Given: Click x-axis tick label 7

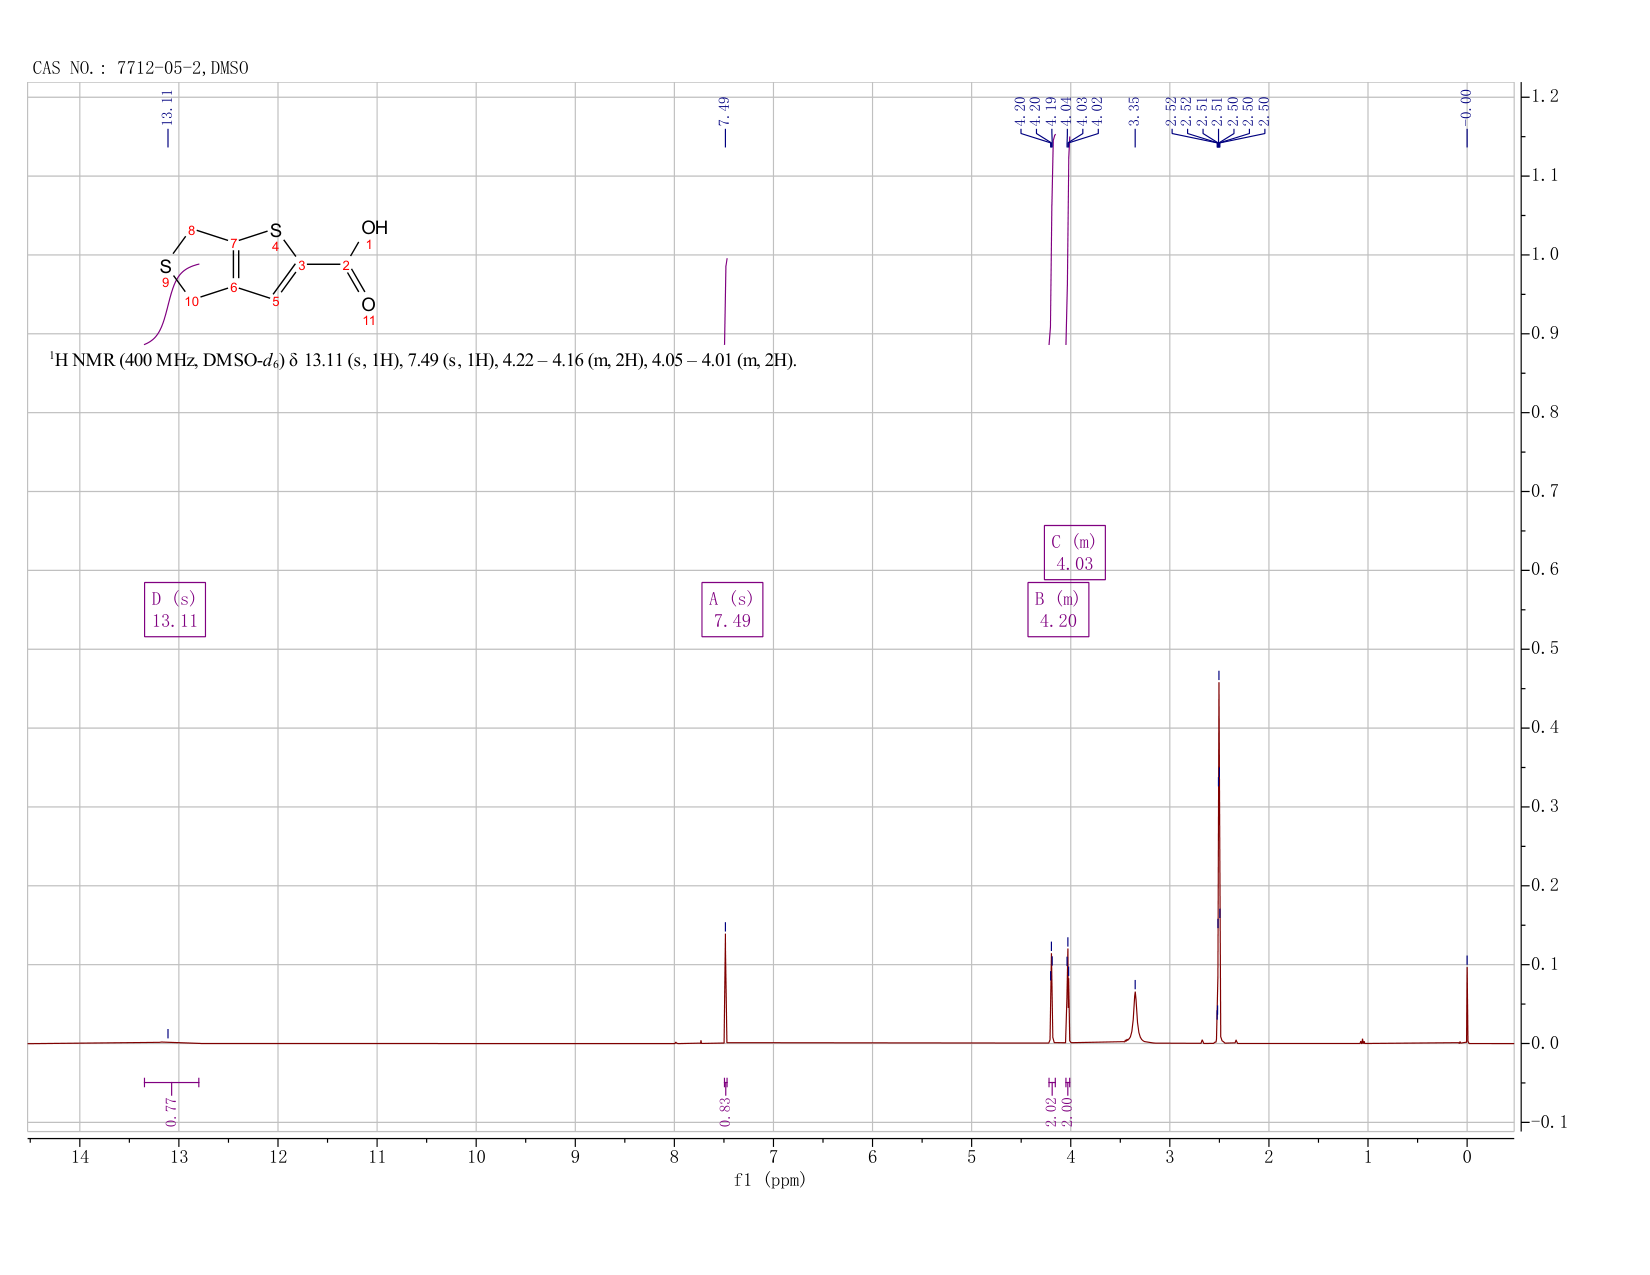Looking at the screenshot, I should [774, 1157].
